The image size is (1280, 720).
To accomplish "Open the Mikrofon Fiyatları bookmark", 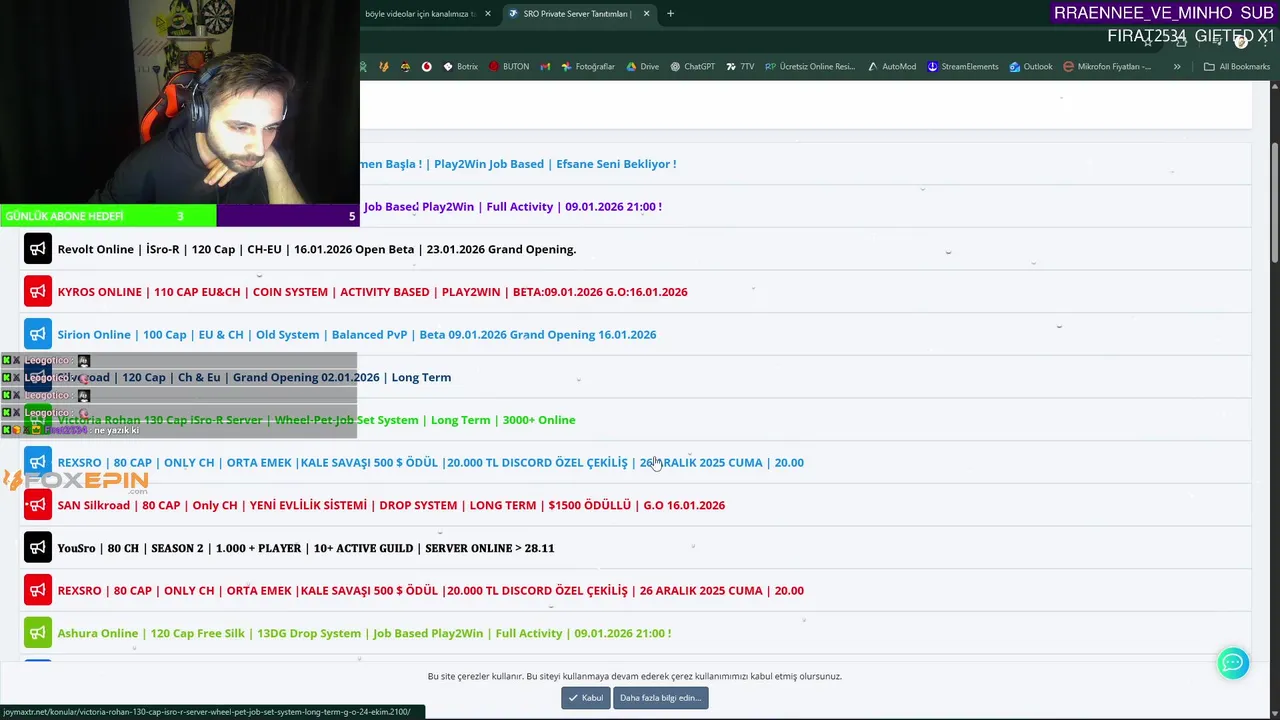I will 1107,67.
